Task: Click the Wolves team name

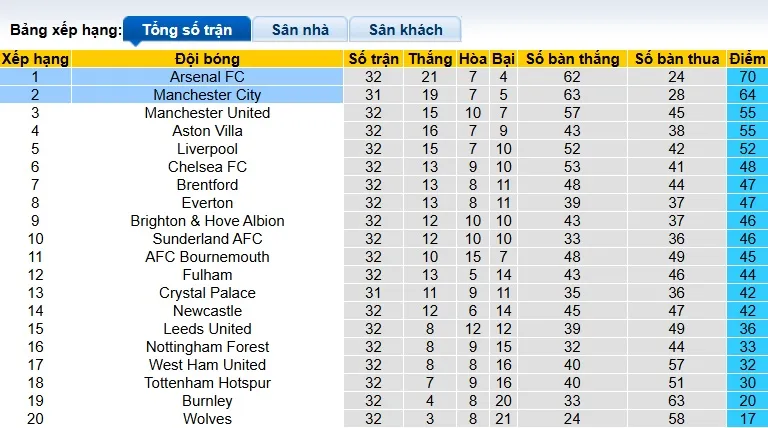Action: pyautogui.click(x=208, y=419)
